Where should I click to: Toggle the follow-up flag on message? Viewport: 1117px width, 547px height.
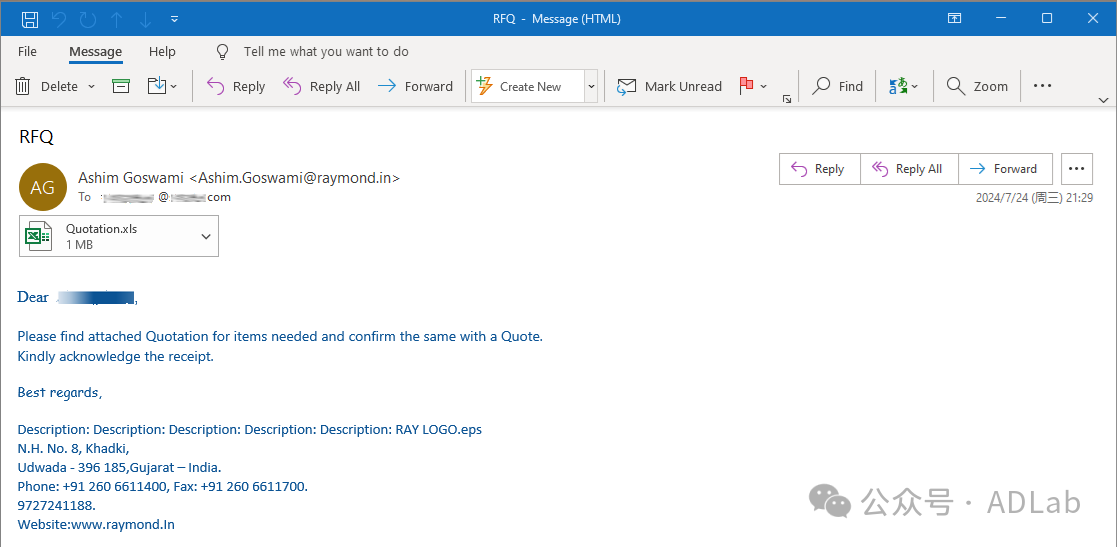(746, 86)
